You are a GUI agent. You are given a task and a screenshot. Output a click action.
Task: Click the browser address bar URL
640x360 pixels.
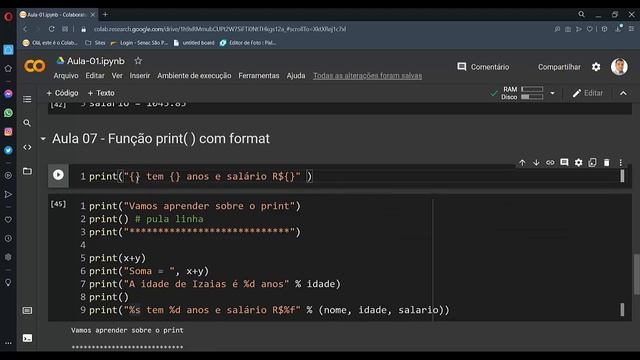[220, 29]
